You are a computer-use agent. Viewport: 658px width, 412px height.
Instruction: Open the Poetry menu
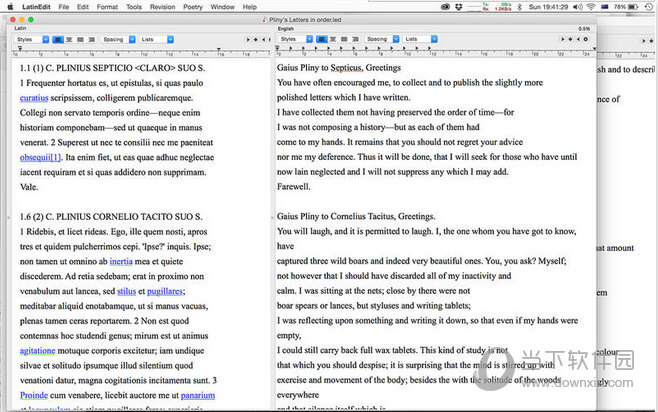(x=193, y=7)
